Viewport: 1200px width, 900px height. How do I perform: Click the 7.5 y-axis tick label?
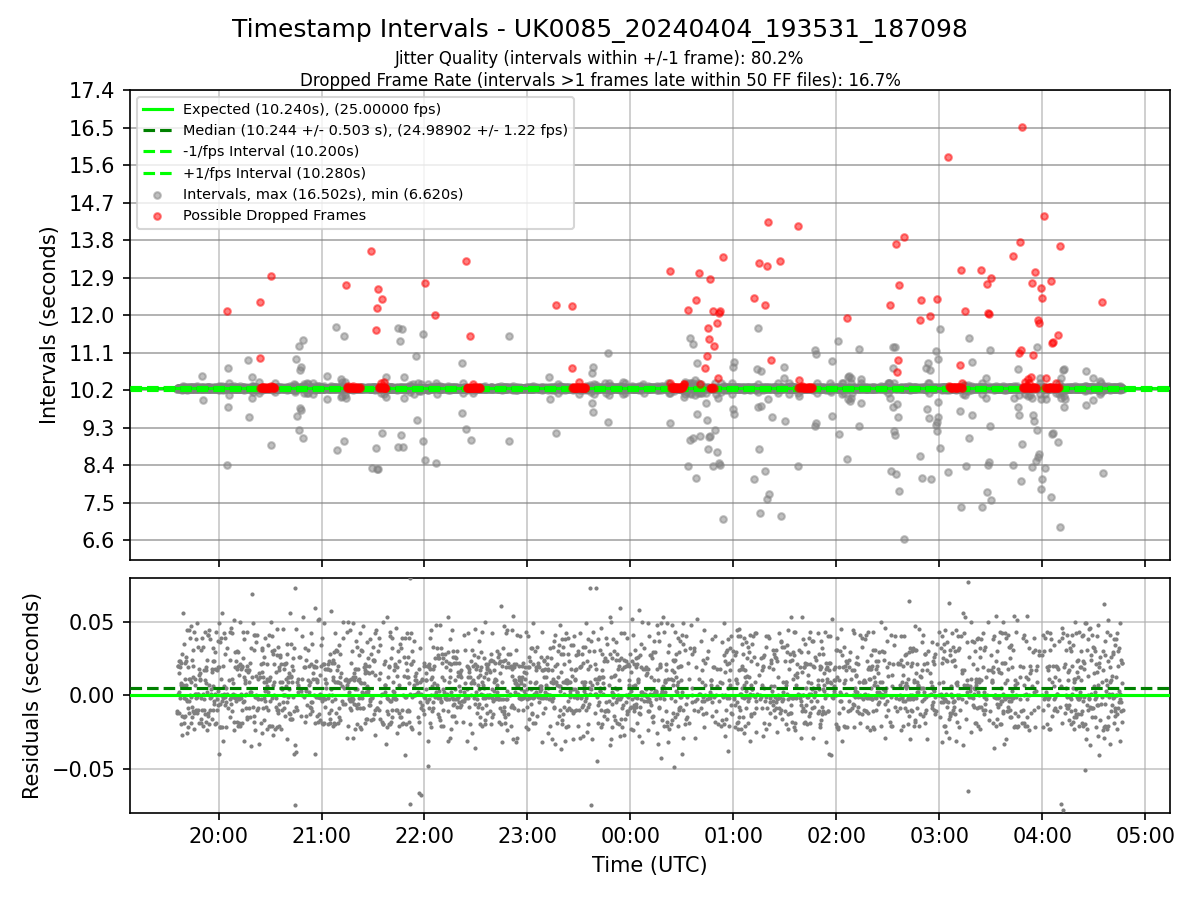pyautogui.click(x=99, y=503)
